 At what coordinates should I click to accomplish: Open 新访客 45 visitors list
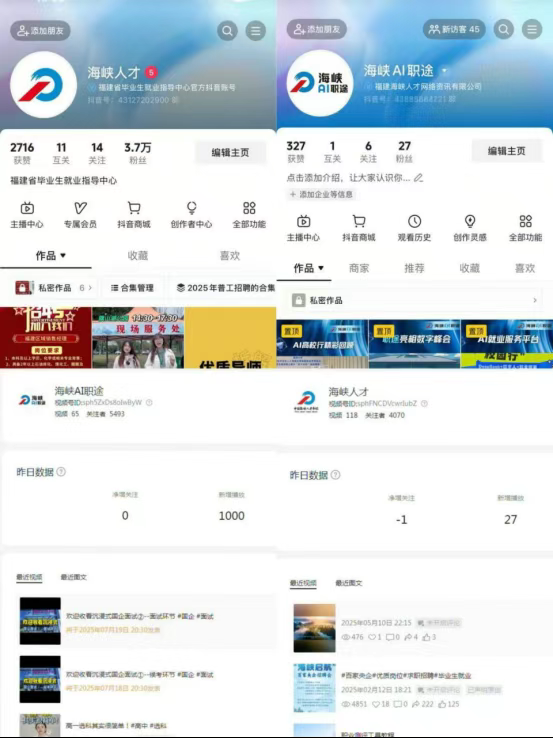pos(454,29)
